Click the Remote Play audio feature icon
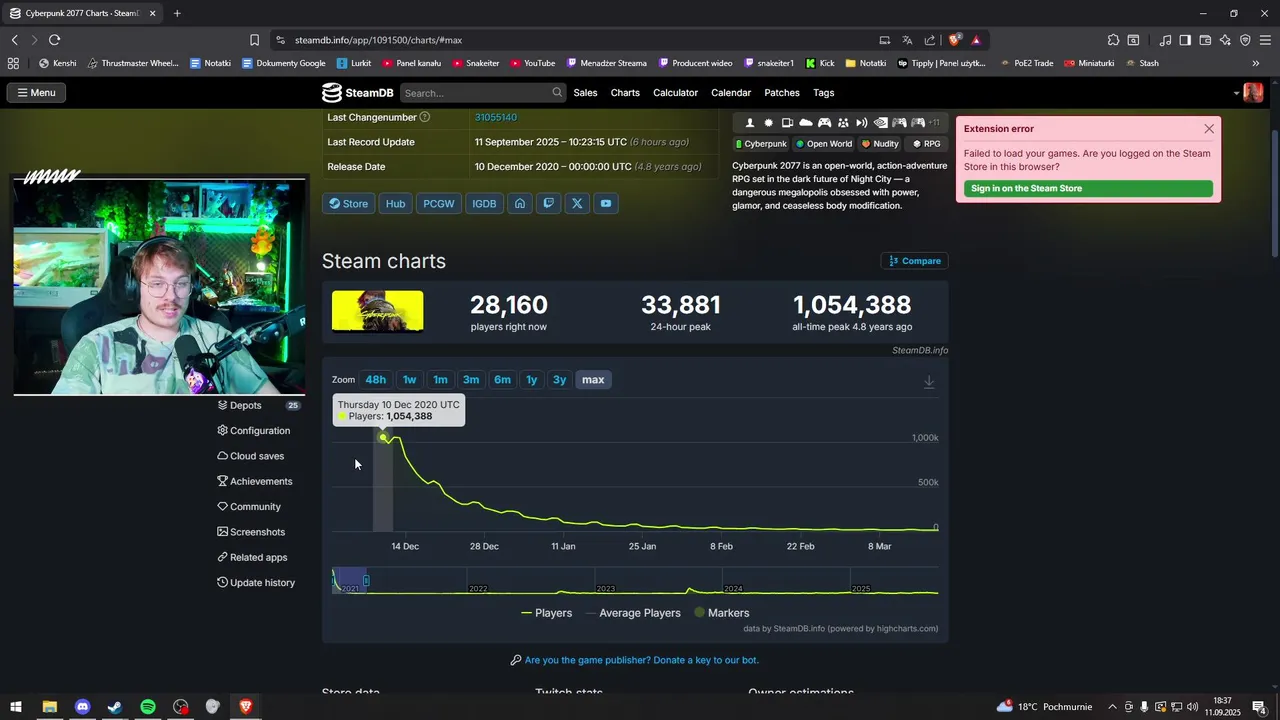 [862, 123]
